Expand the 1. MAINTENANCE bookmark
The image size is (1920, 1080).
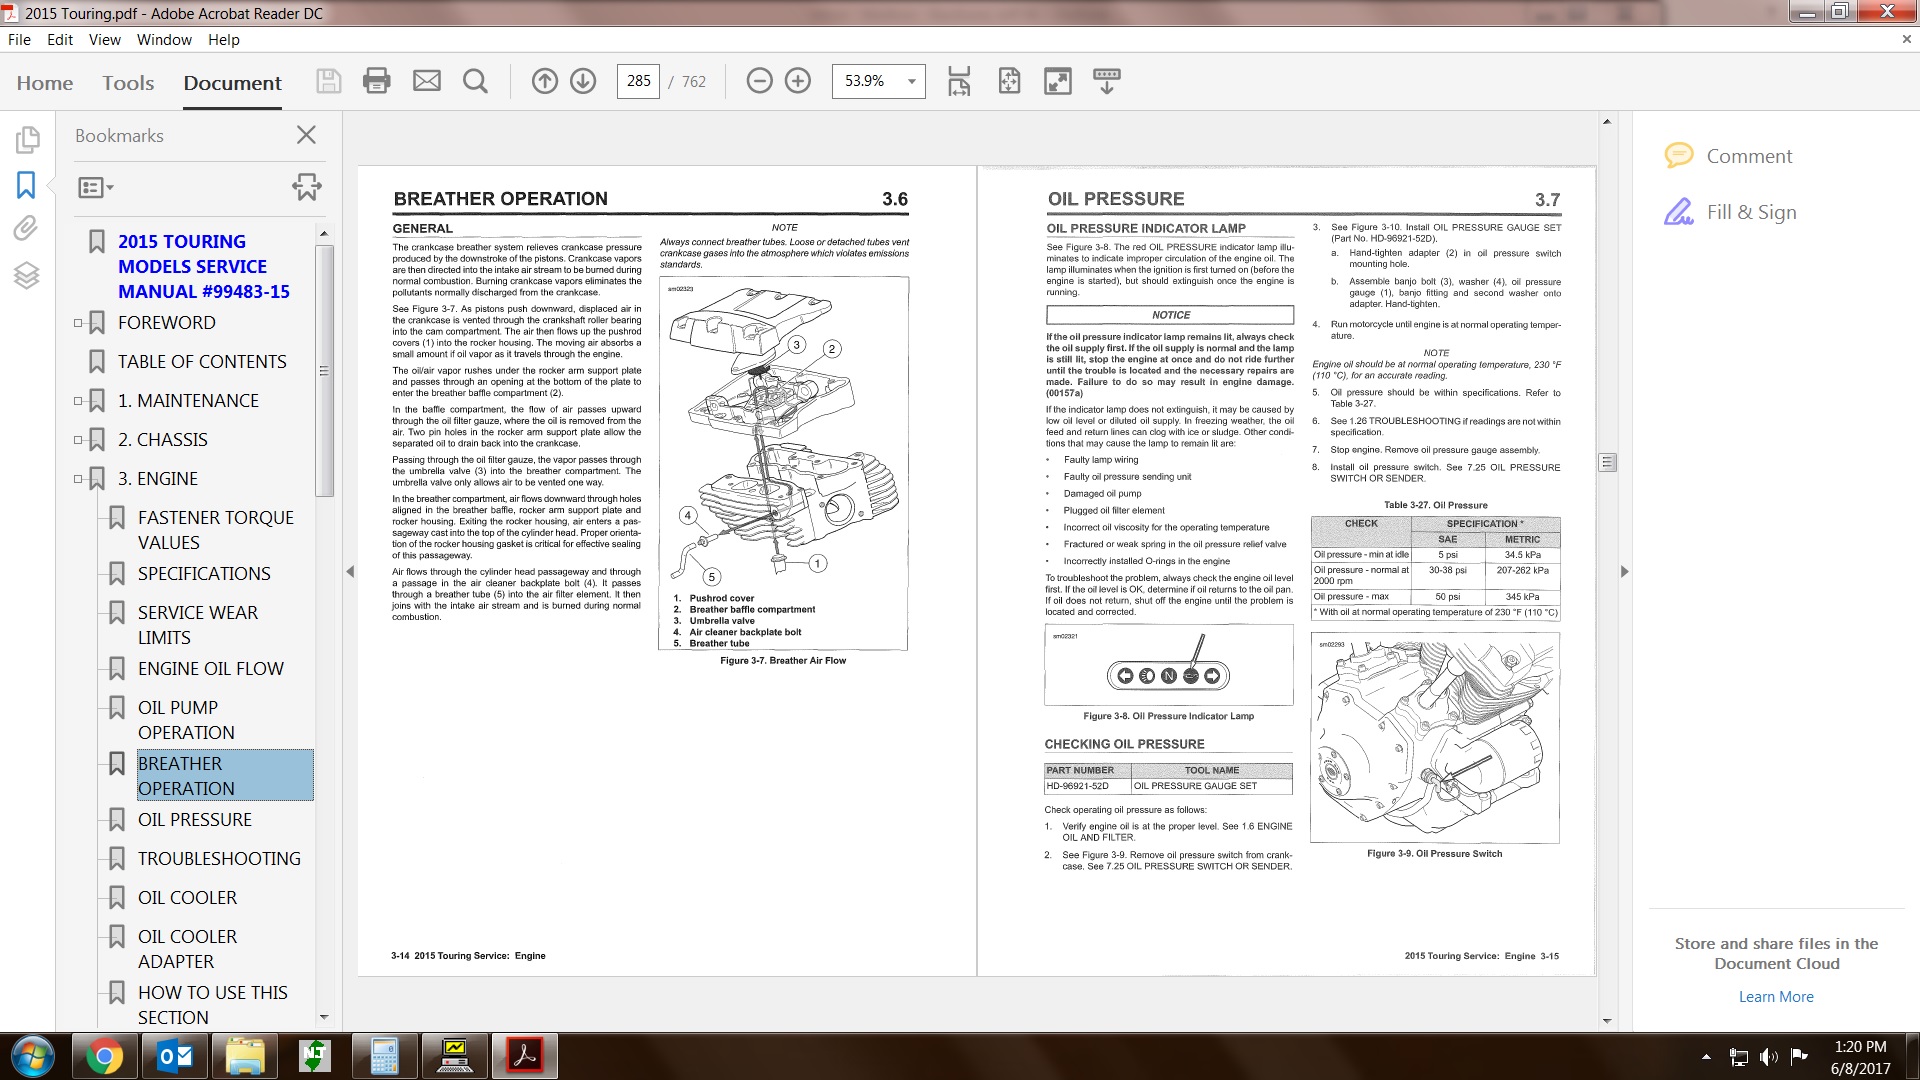78,401
